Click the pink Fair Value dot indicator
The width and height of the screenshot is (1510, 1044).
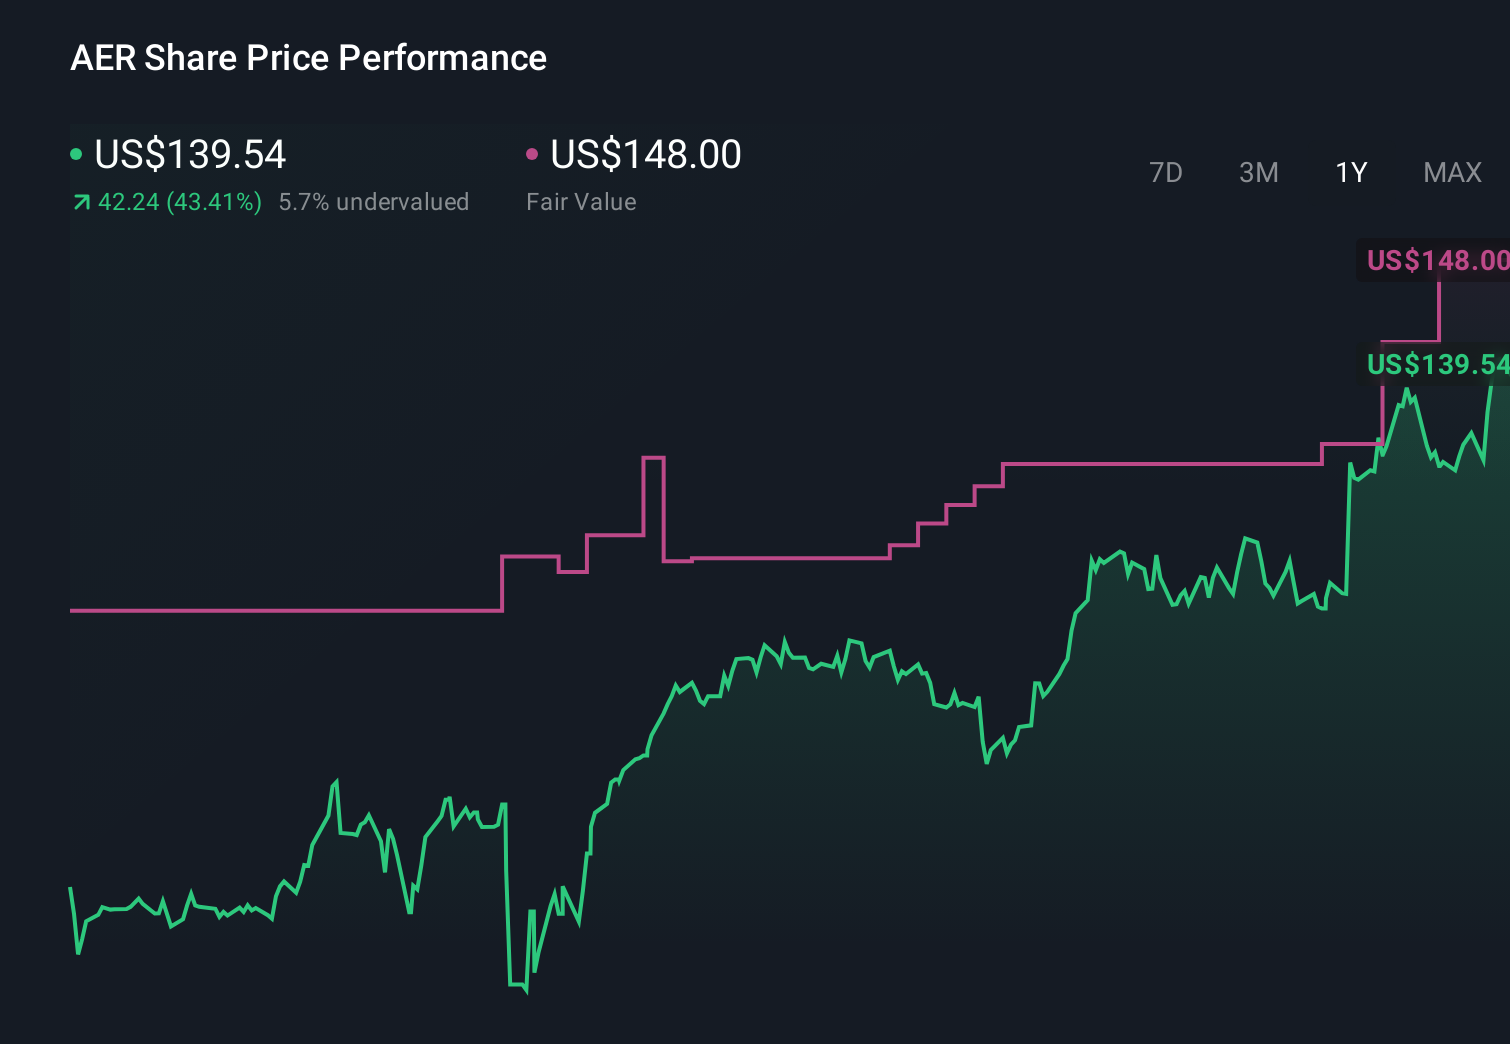pyautogui.click(x=533, y=155)
